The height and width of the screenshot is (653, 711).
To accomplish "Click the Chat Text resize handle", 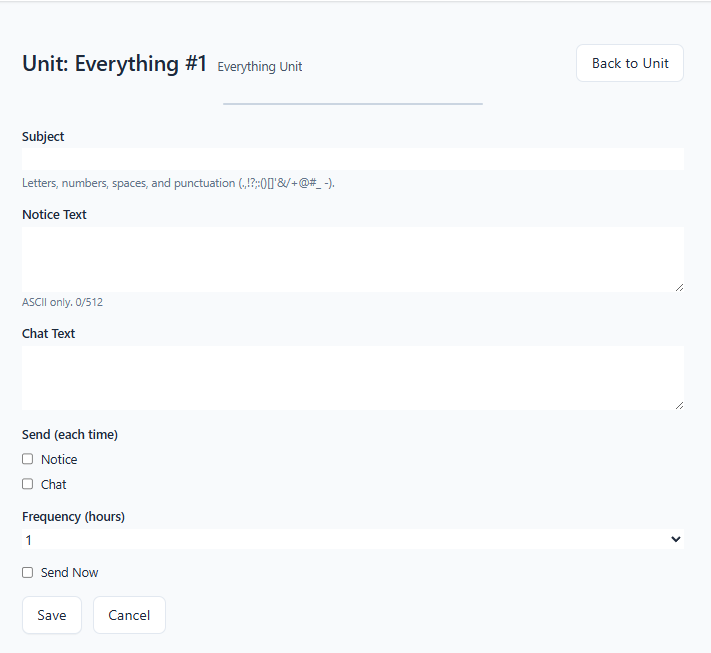I will [679, 405].
